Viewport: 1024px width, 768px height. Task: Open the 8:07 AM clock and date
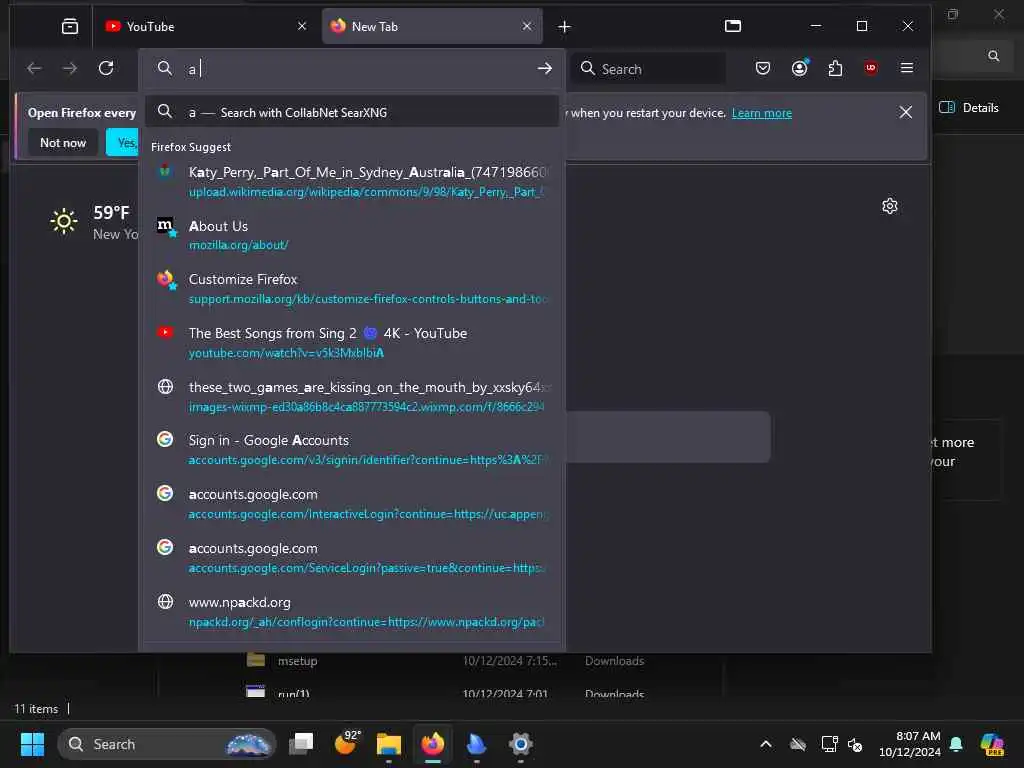pos(910,744)
